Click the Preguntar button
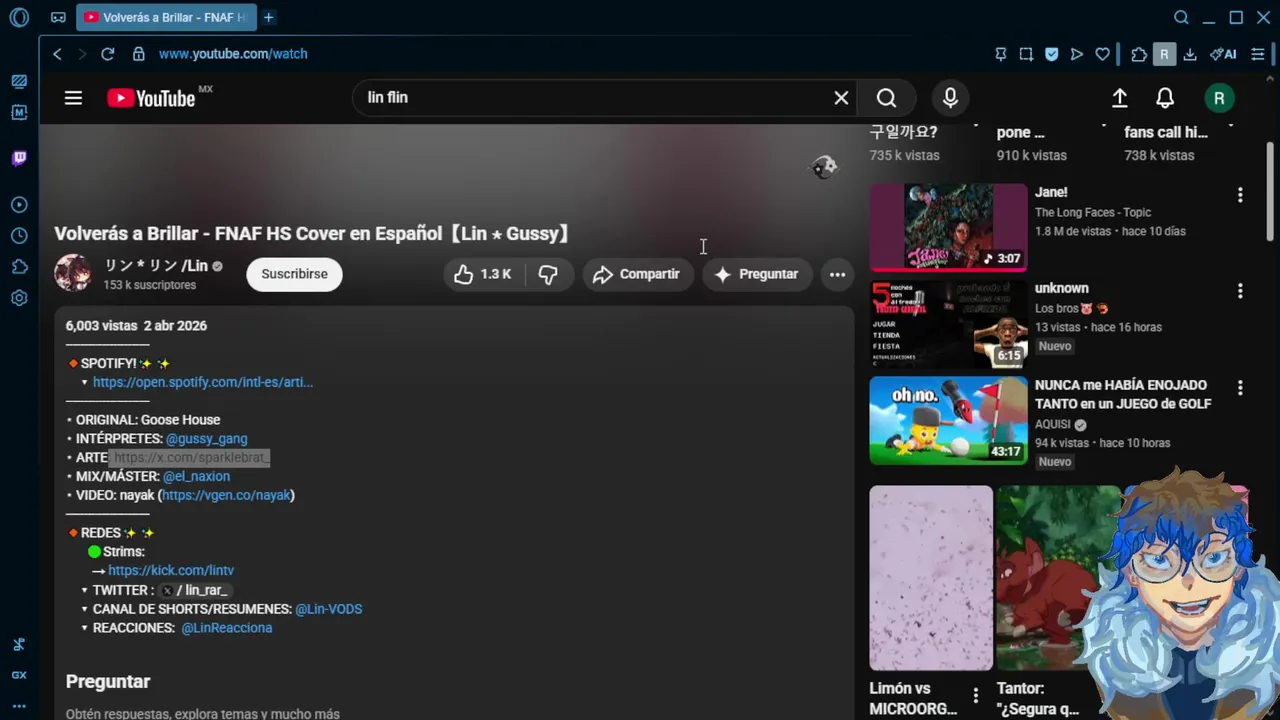The width and height of the screenshot is (1280, 720). [x=756, y=274]
